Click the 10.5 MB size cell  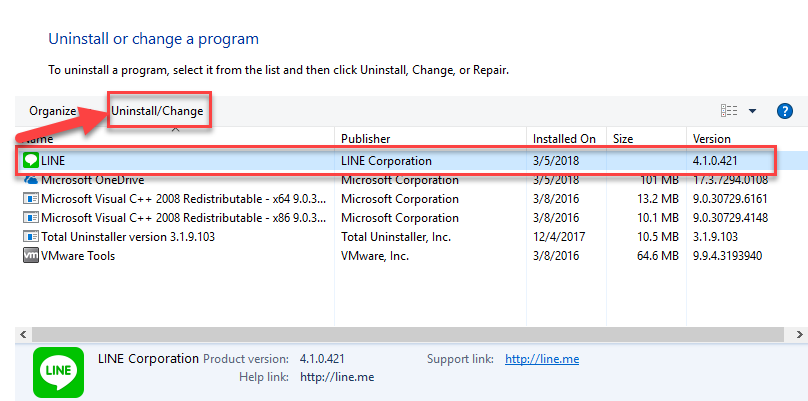pos(656,237)
